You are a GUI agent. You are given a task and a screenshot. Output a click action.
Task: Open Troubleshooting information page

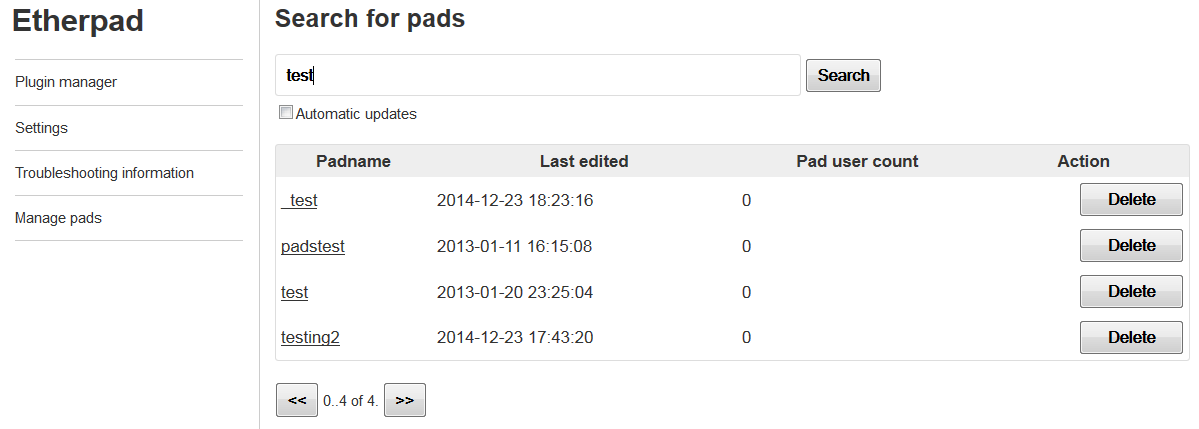click(x=105, y=173)
